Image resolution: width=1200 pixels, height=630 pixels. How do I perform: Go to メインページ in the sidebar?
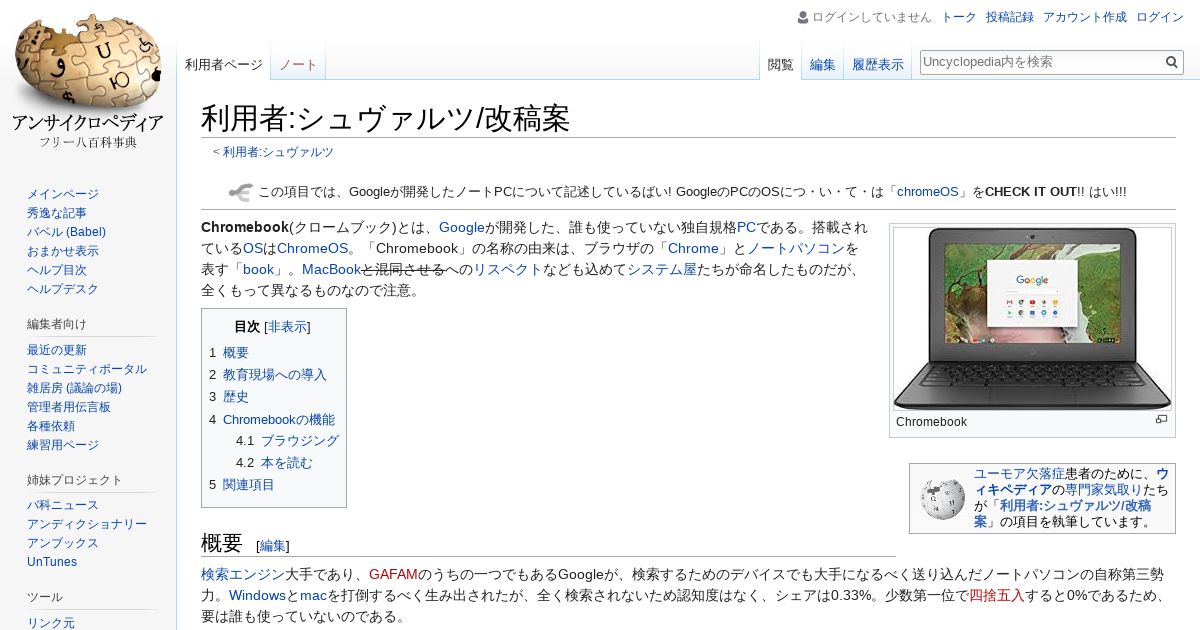click(x=63, y=194)
